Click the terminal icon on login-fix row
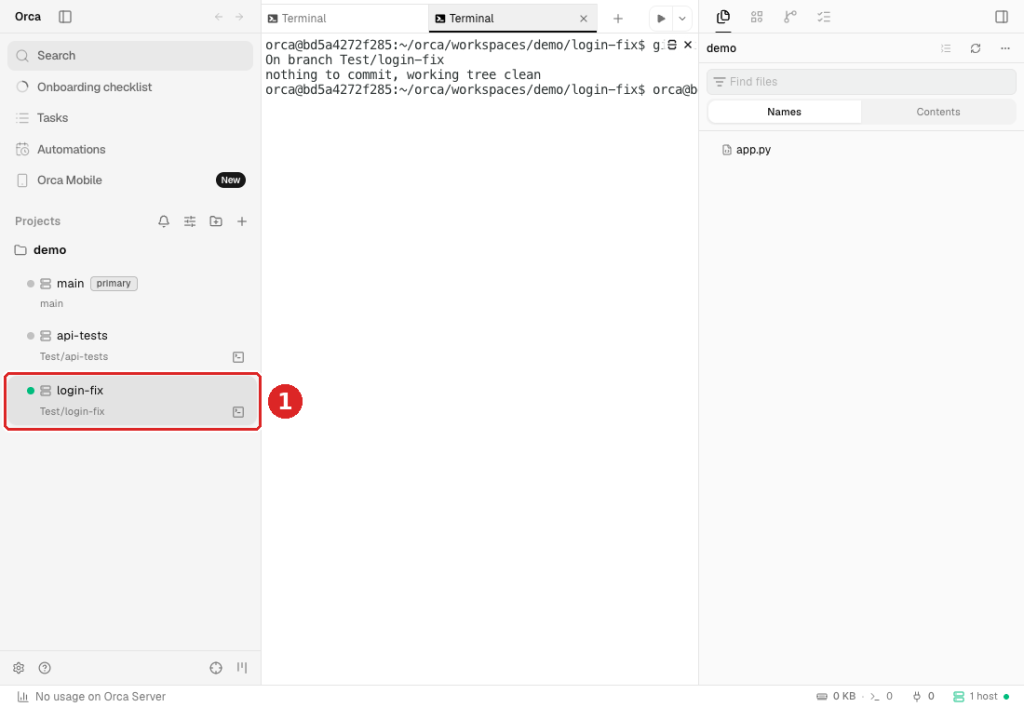This screenshot has width=1024, height=707. (238, 412)
